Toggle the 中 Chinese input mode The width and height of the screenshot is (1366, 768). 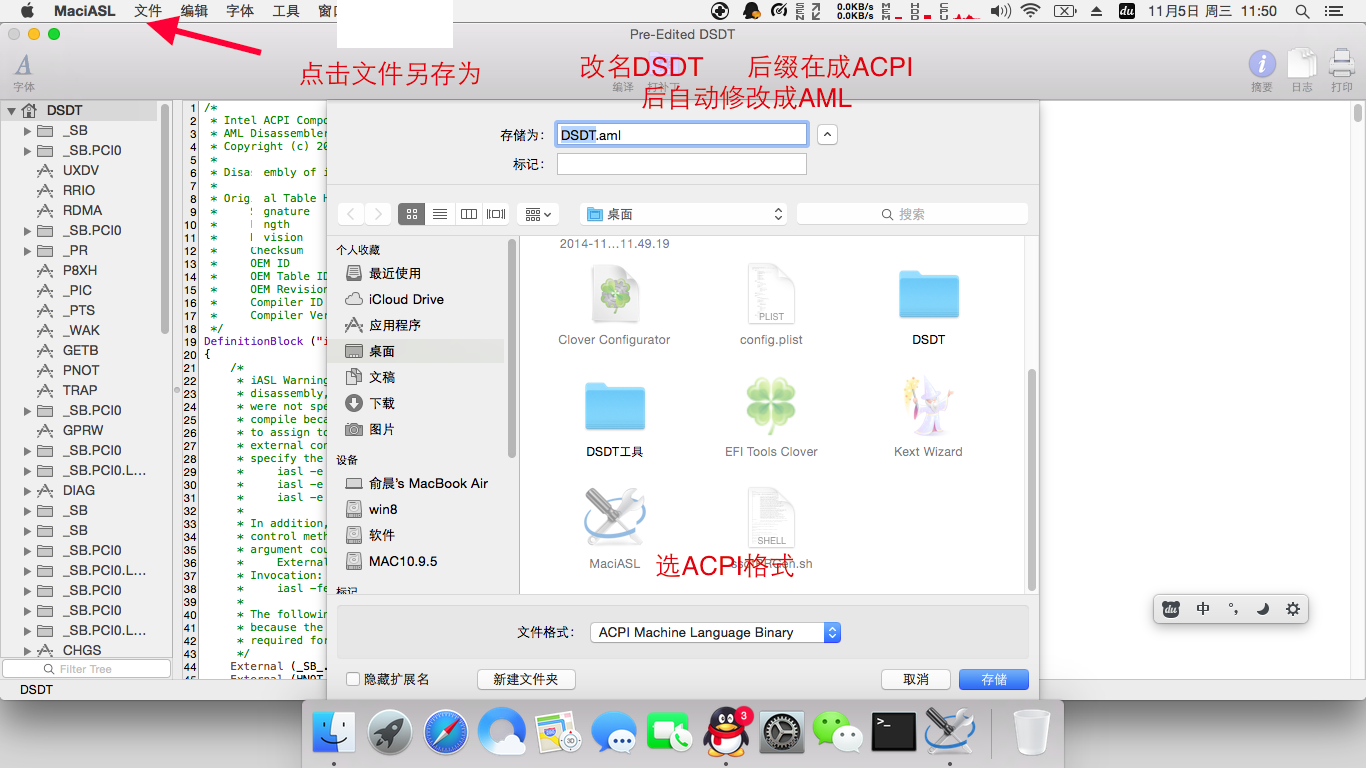pyautogui.click(x=1203, y=608)
